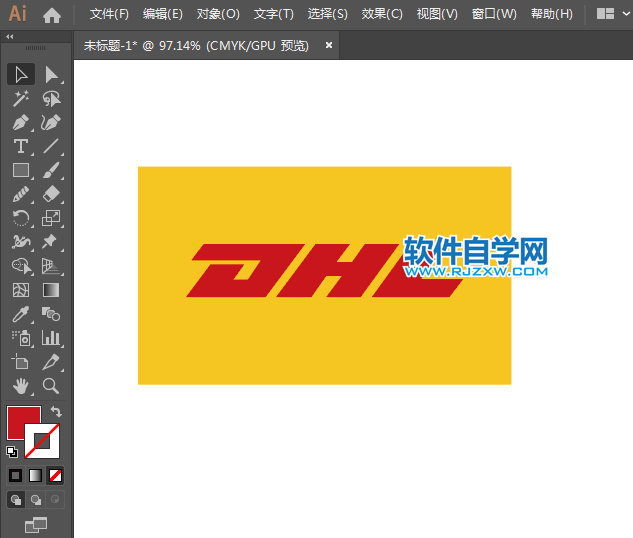Open the 视图(V) menu
Screen dimensions: 633x538
(x=437, y=14)
